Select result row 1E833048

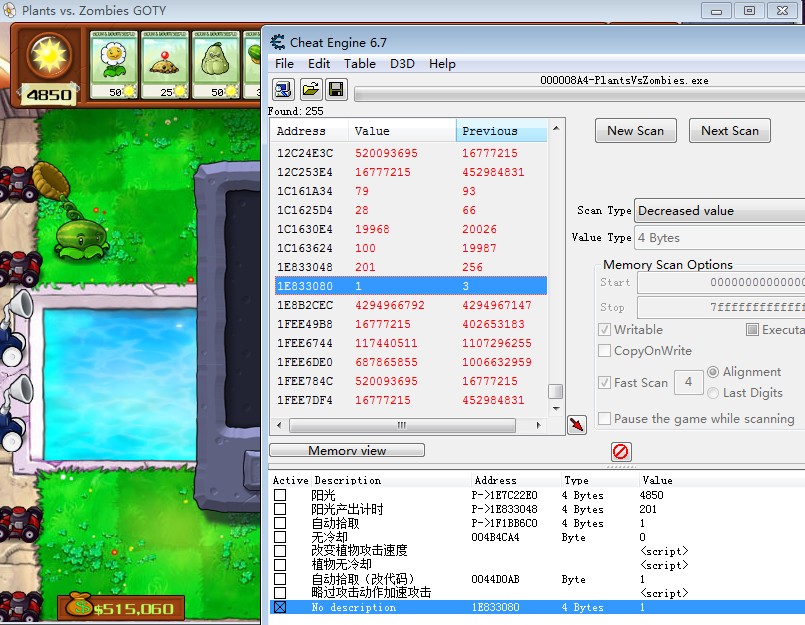tap(411, 267)
